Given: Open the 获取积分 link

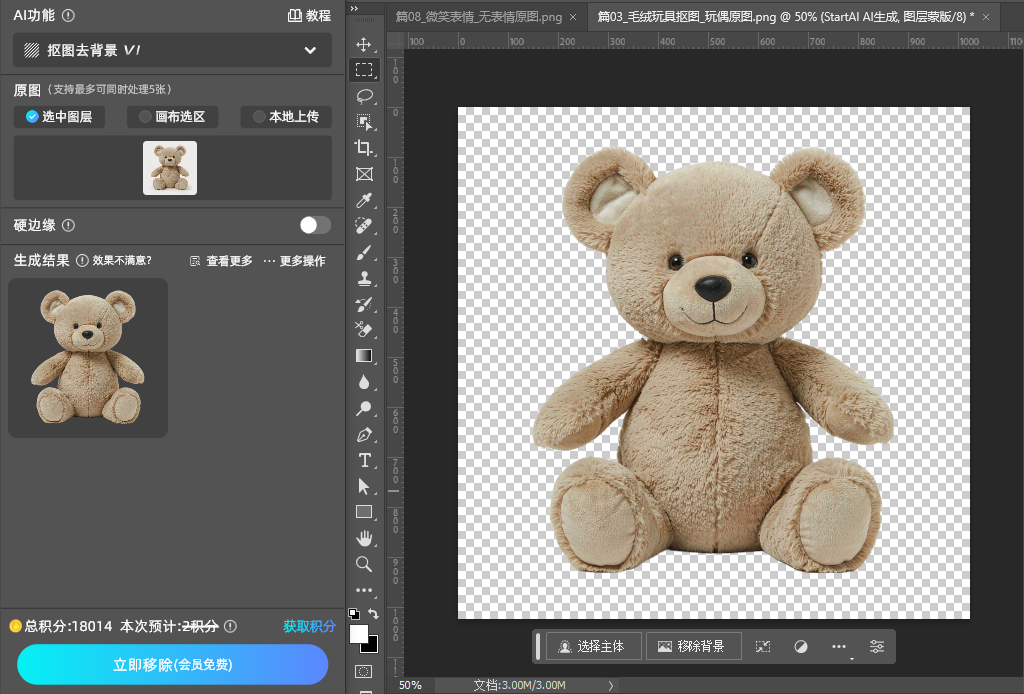Looking at the screenshot, I should 310,626.
